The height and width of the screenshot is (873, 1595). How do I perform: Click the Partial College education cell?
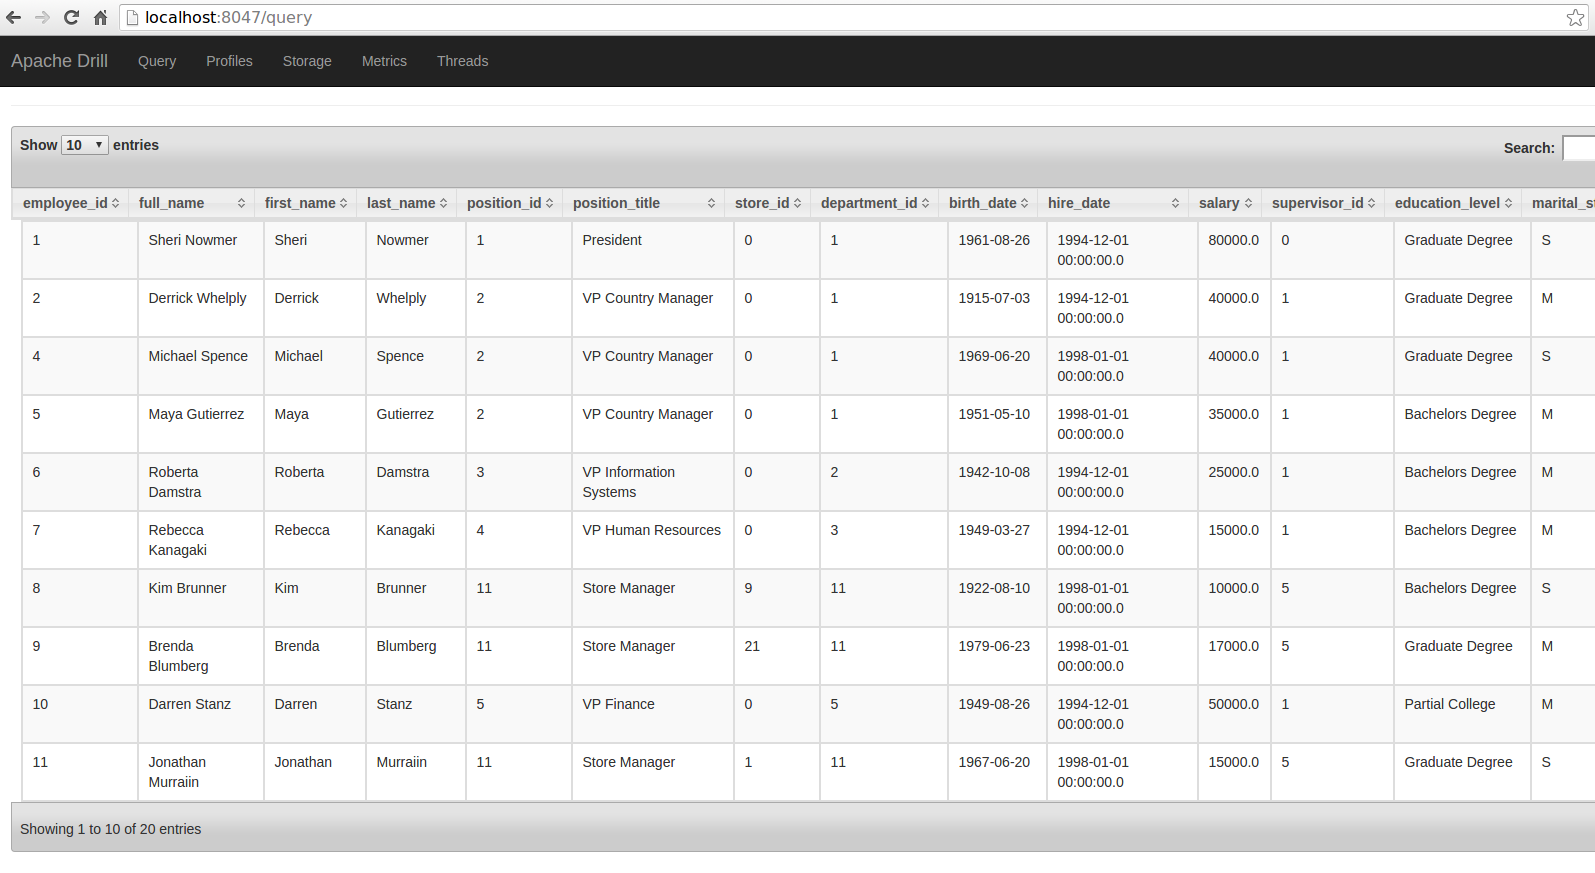[1462, 714]
